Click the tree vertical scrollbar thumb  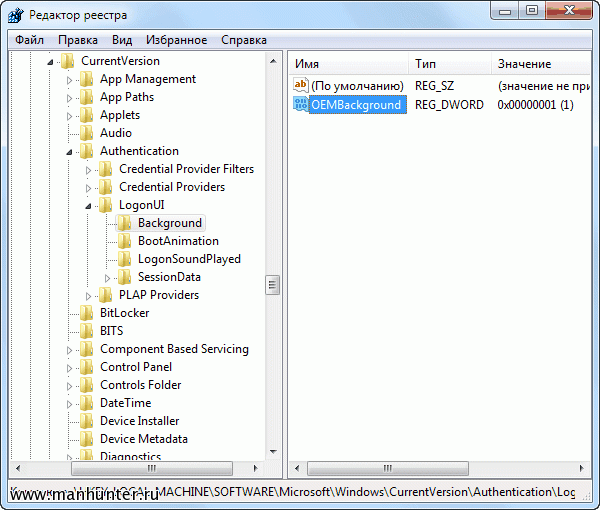click(272, 285)
